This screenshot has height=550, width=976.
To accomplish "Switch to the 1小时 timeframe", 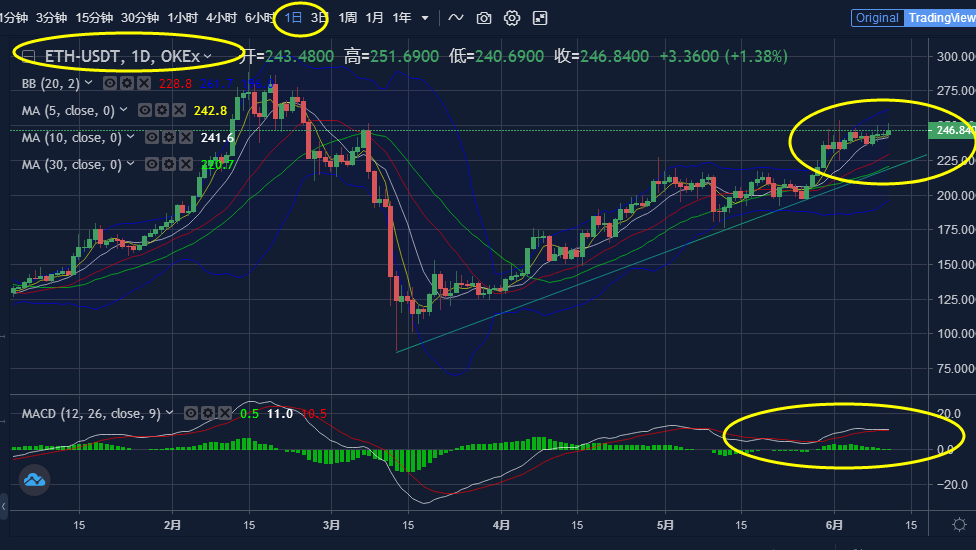I will point(182,17).
